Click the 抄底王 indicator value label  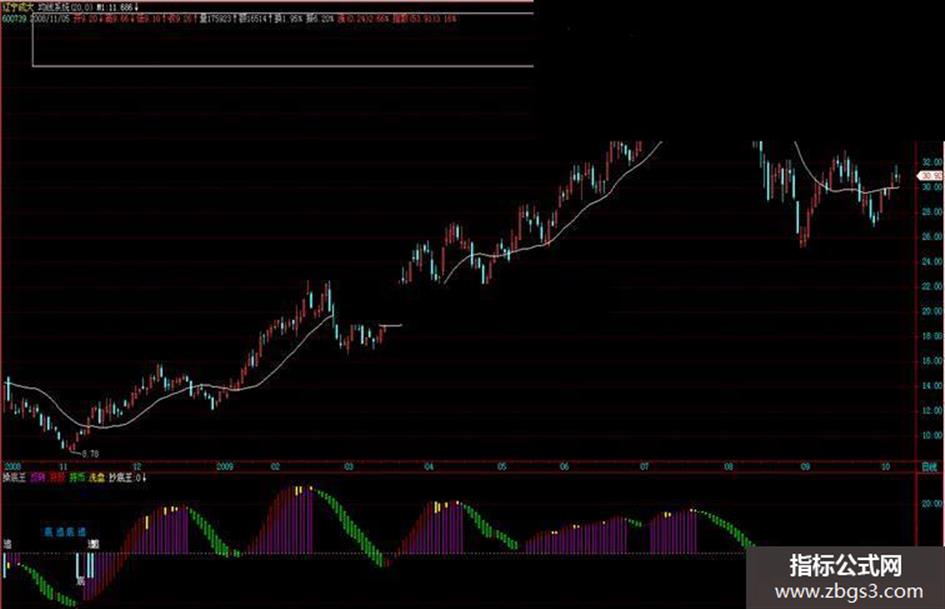tap(127, 478)
